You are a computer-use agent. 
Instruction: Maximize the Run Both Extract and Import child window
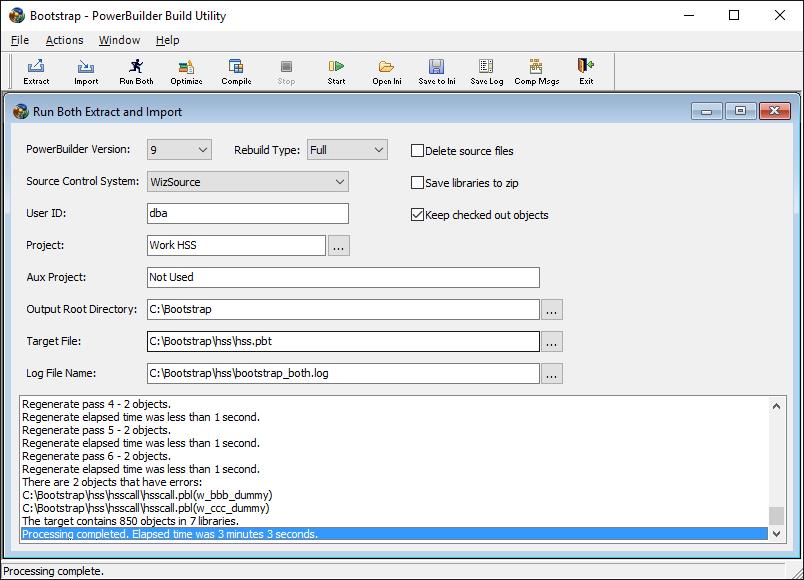pyautogui.click(x=740, y=111)
